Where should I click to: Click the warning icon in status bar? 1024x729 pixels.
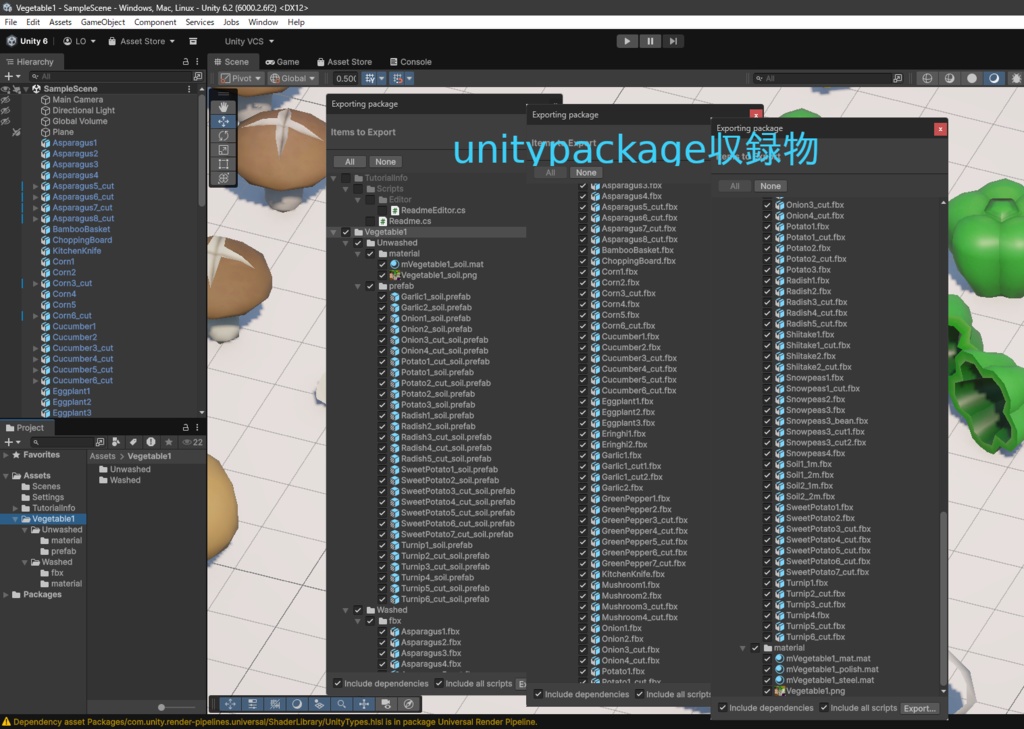pos(7,722)
